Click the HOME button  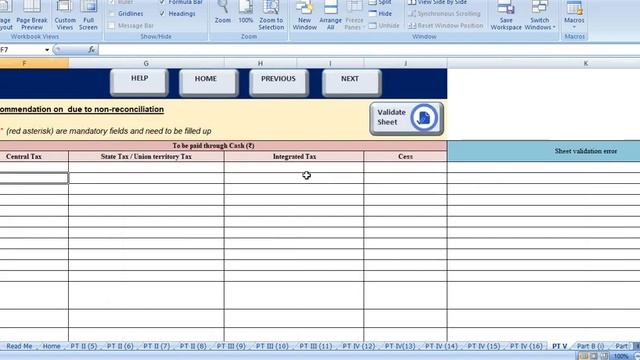point(209,82)
